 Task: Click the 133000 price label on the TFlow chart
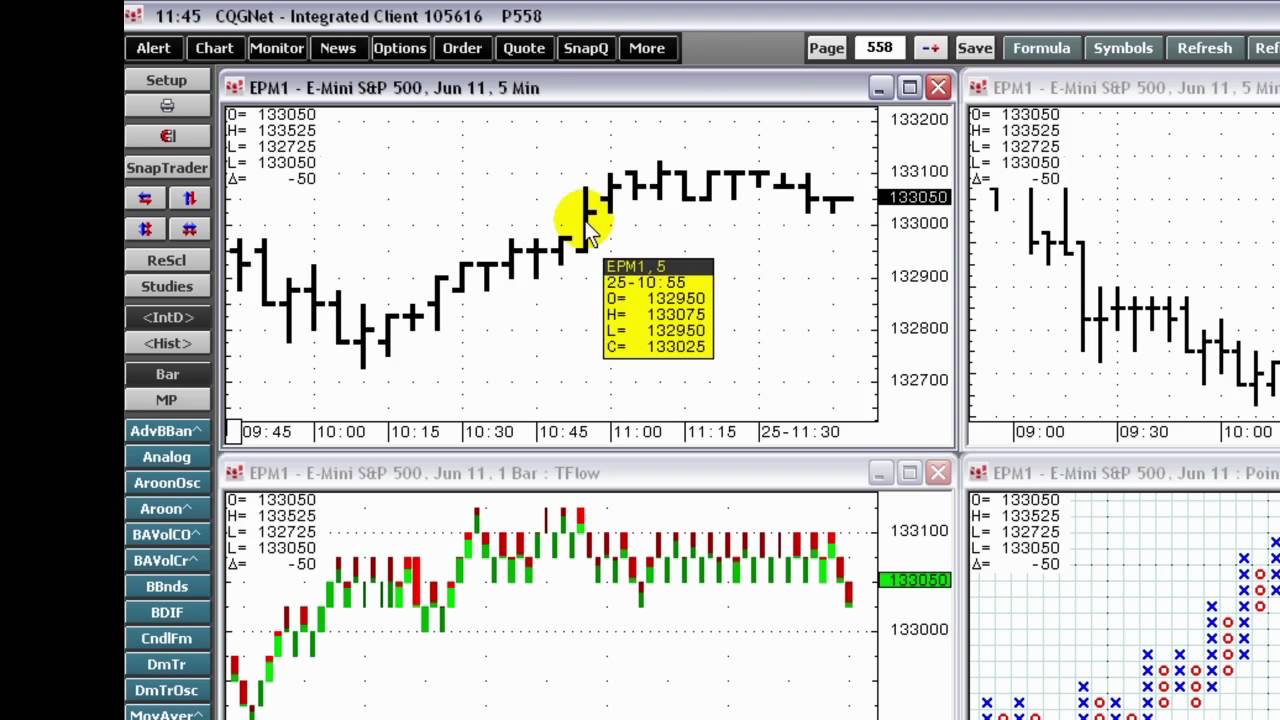point(919,629)
